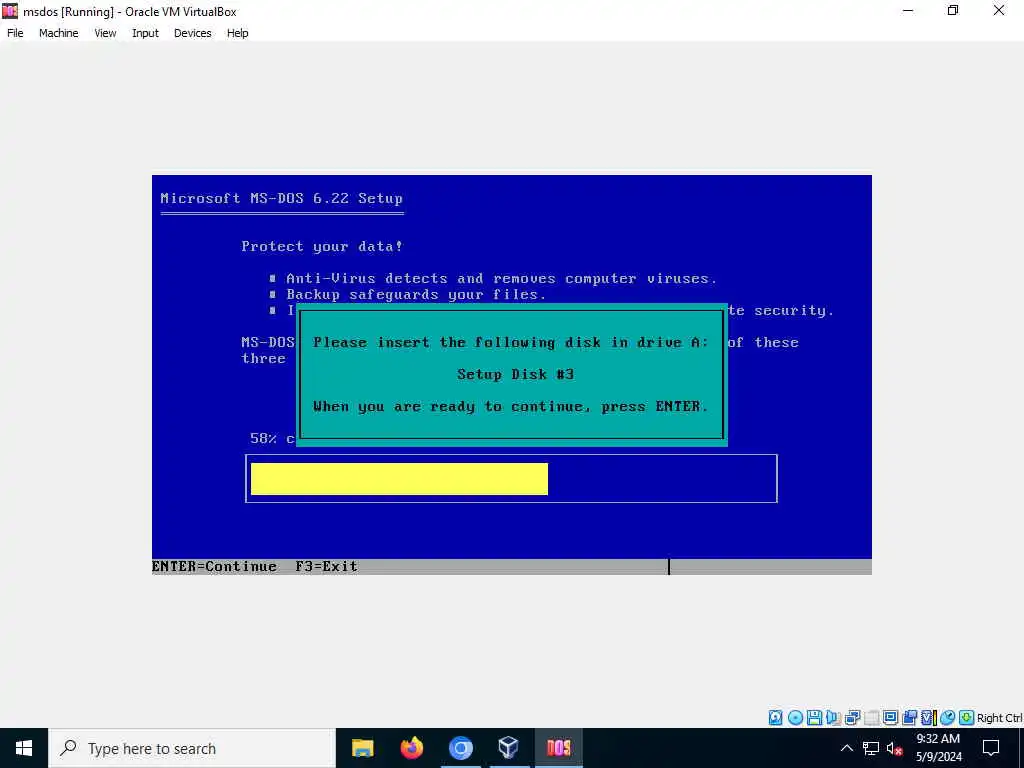Viewport: 1024px width, 768px height.
Task: Click the Right Ctrl host key label
Action: pyautogui.click(x=999, y=718)
